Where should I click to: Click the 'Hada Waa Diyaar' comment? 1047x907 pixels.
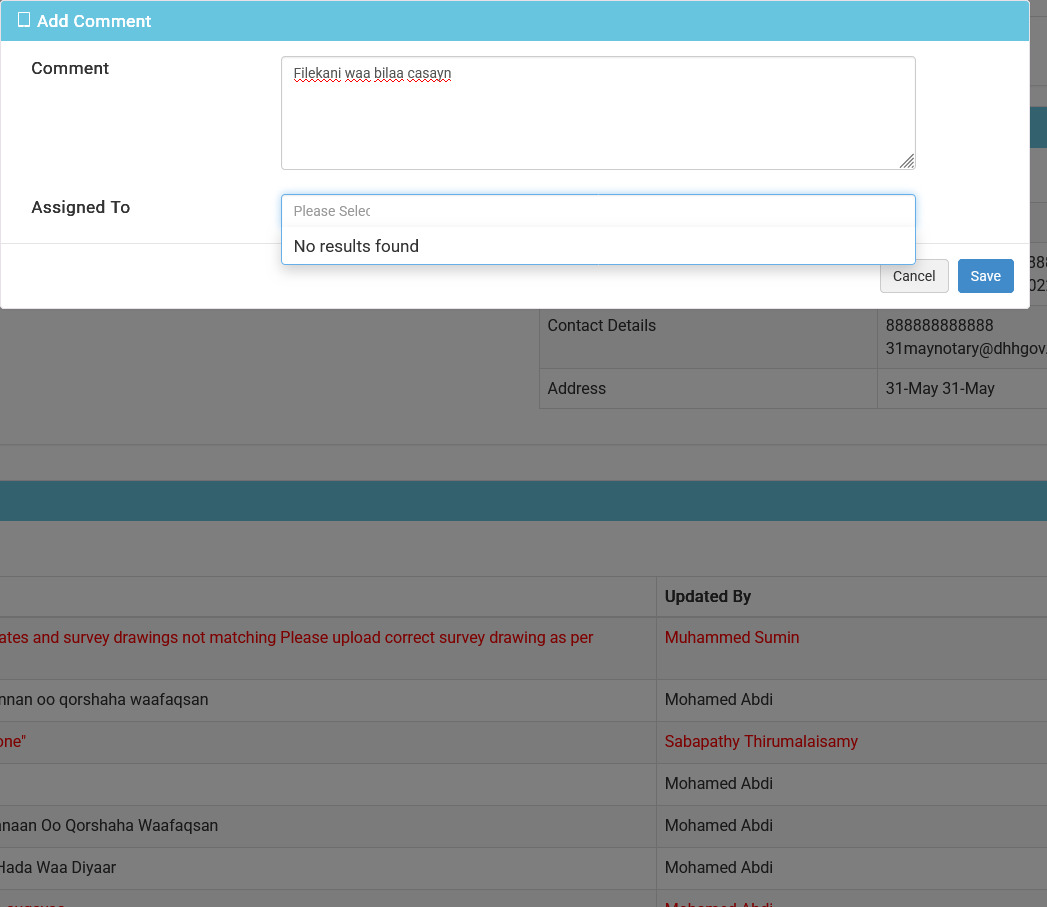point(58,868)
